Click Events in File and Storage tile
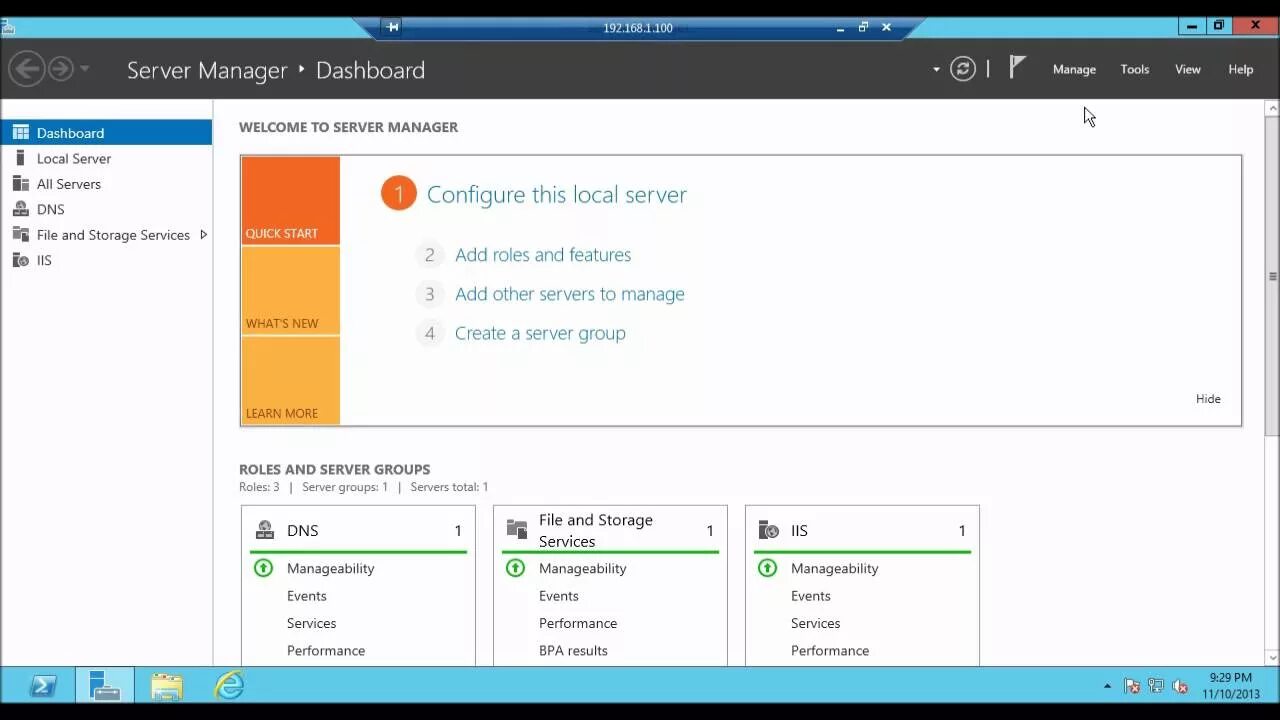The height and width of the screenshot is (720, 1280). [558, 596]
